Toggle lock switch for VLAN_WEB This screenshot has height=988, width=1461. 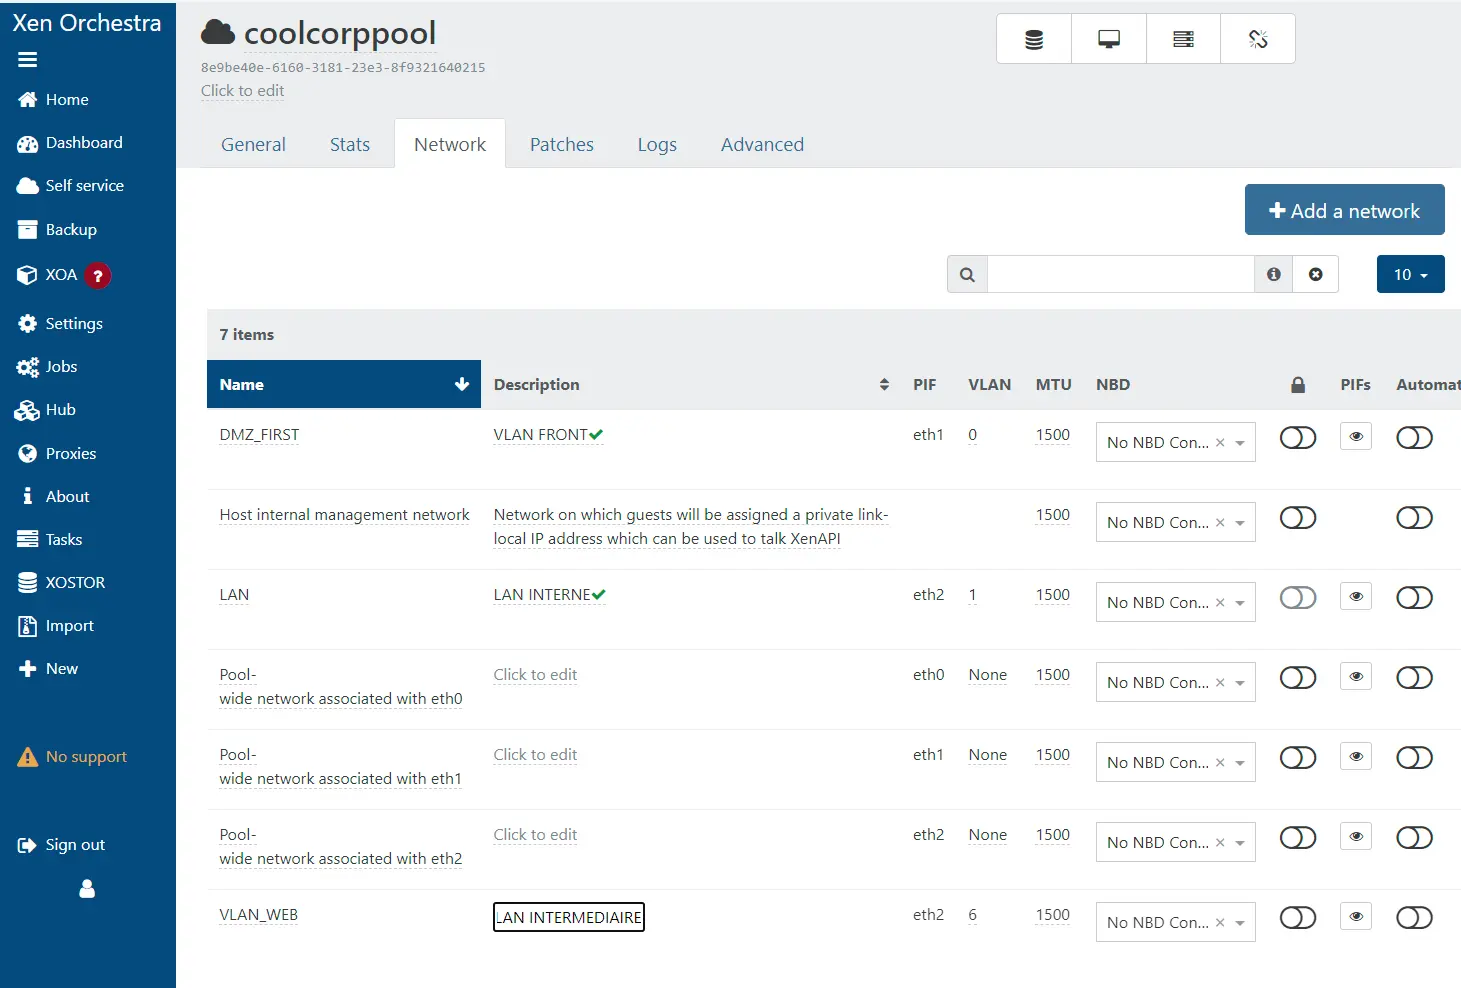click(1298, 918)
